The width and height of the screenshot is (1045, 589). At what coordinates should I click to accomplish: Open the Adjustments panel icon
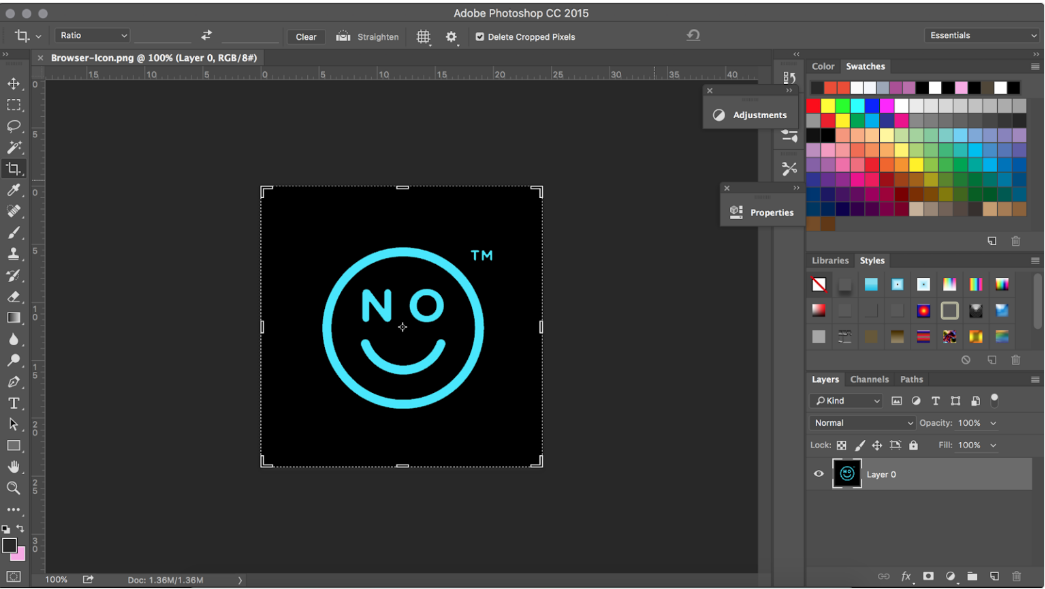[x=718, y=114]
